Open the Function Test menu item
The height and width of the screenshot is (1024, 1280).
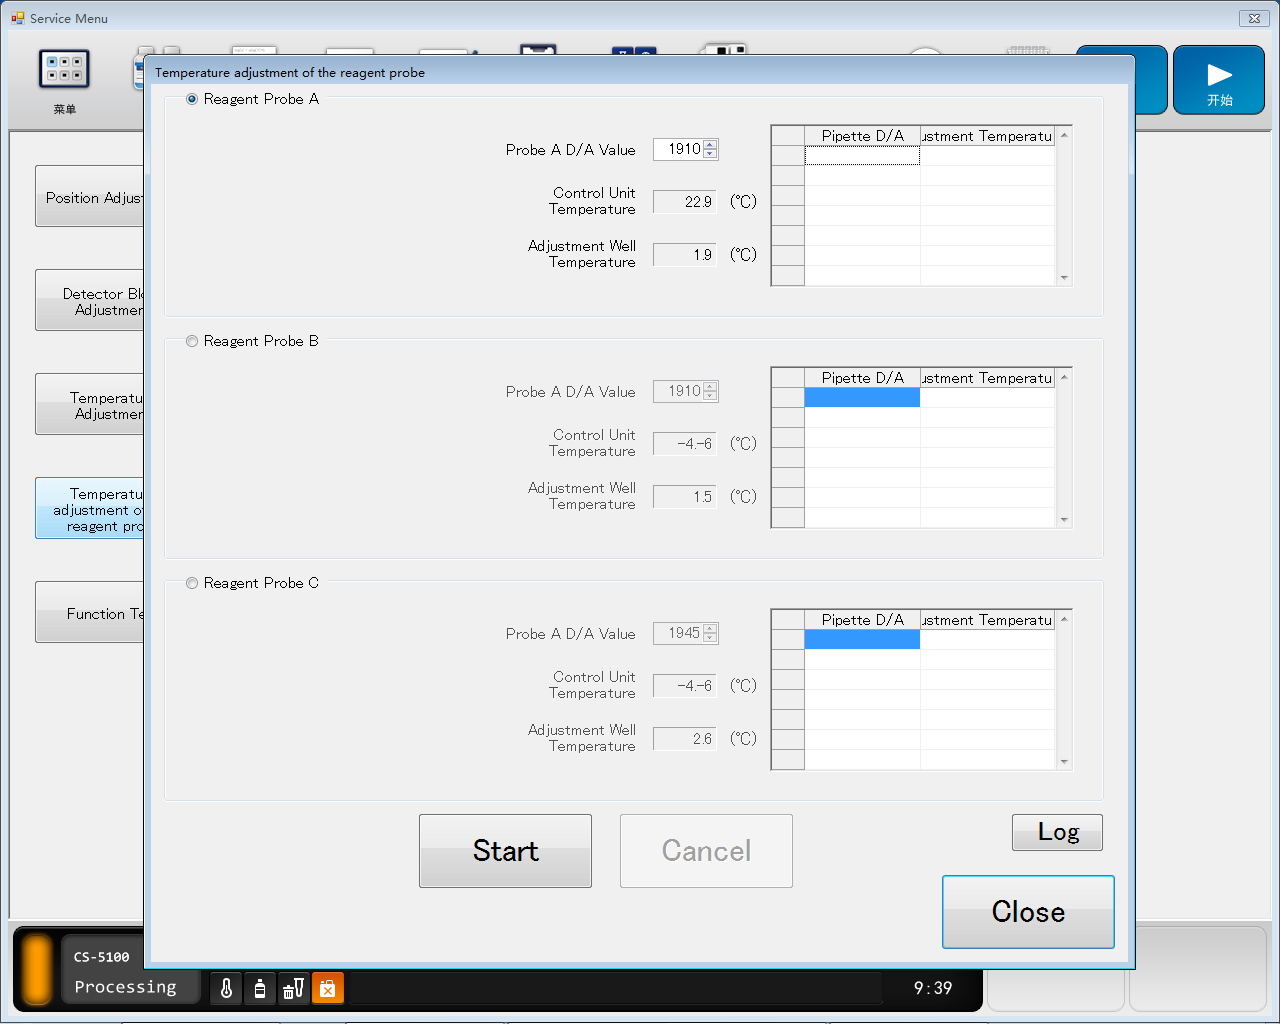click(x=90, y=613)
